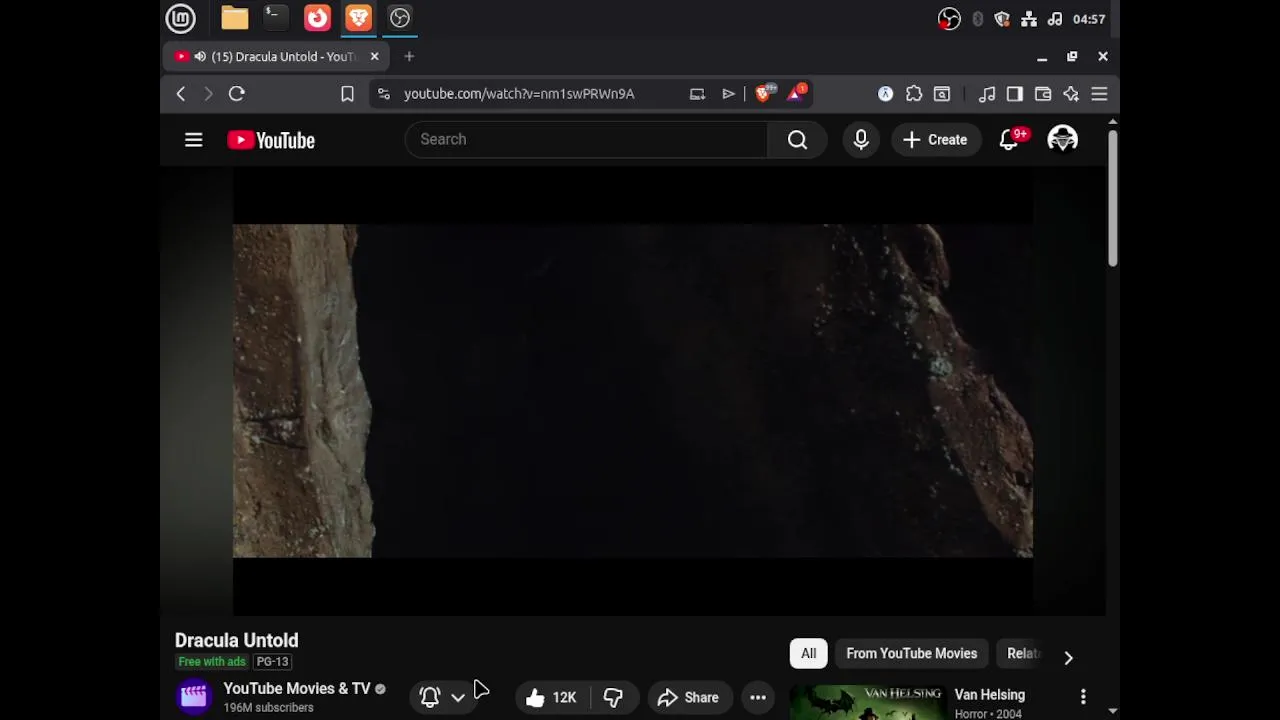
Task: Open the extensions puzzle menu
Action: (x=914, y=94)
